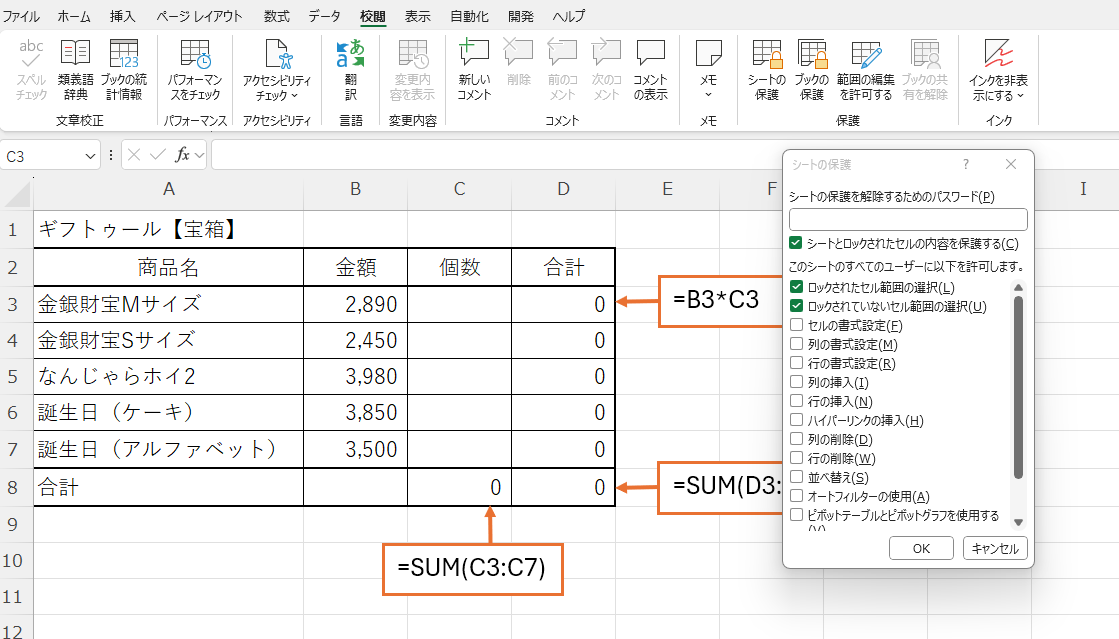1119x639 pixels.
Task: Click the シート保護 (Protect Sheet) icon
Action: point(765,68)
